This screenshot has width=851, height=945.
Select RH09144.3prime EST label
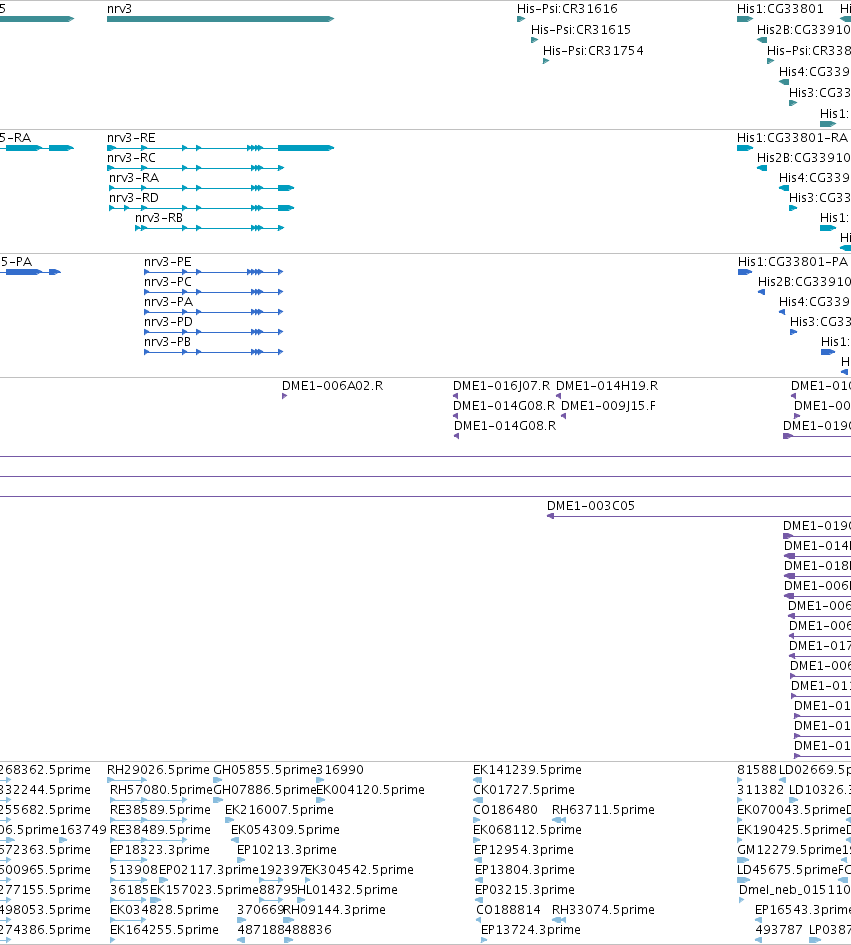pyautogui.click(x=334, y=909)
